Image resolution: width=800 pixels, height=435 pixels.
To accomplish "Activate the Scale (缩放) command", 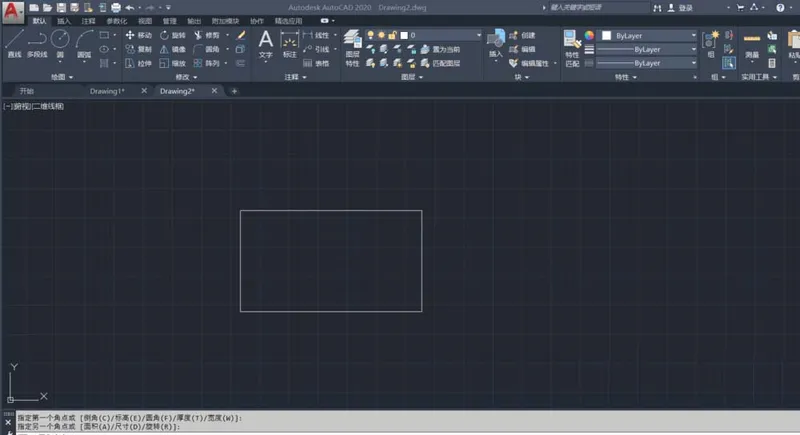I will 172,63.
